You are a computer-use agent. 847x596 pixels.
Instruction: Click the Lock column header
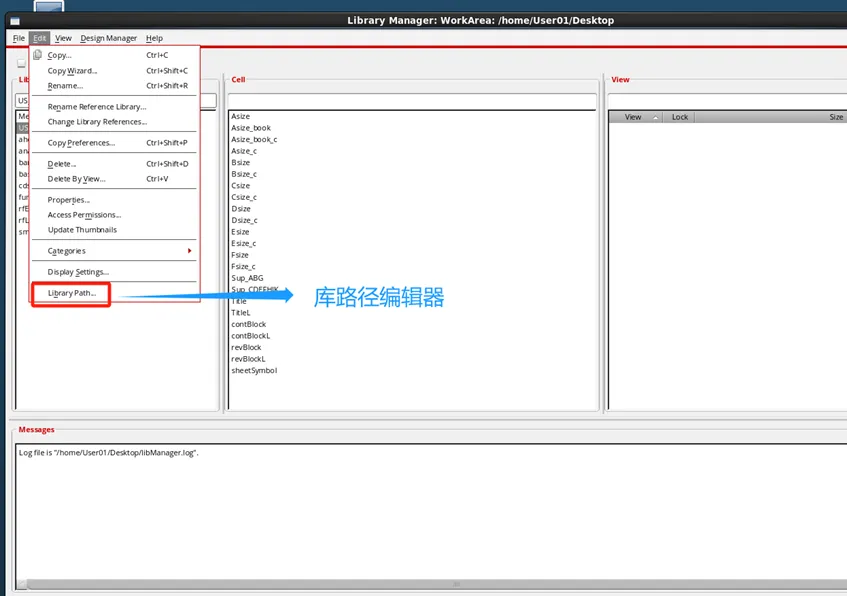click(x=680, y=117)
